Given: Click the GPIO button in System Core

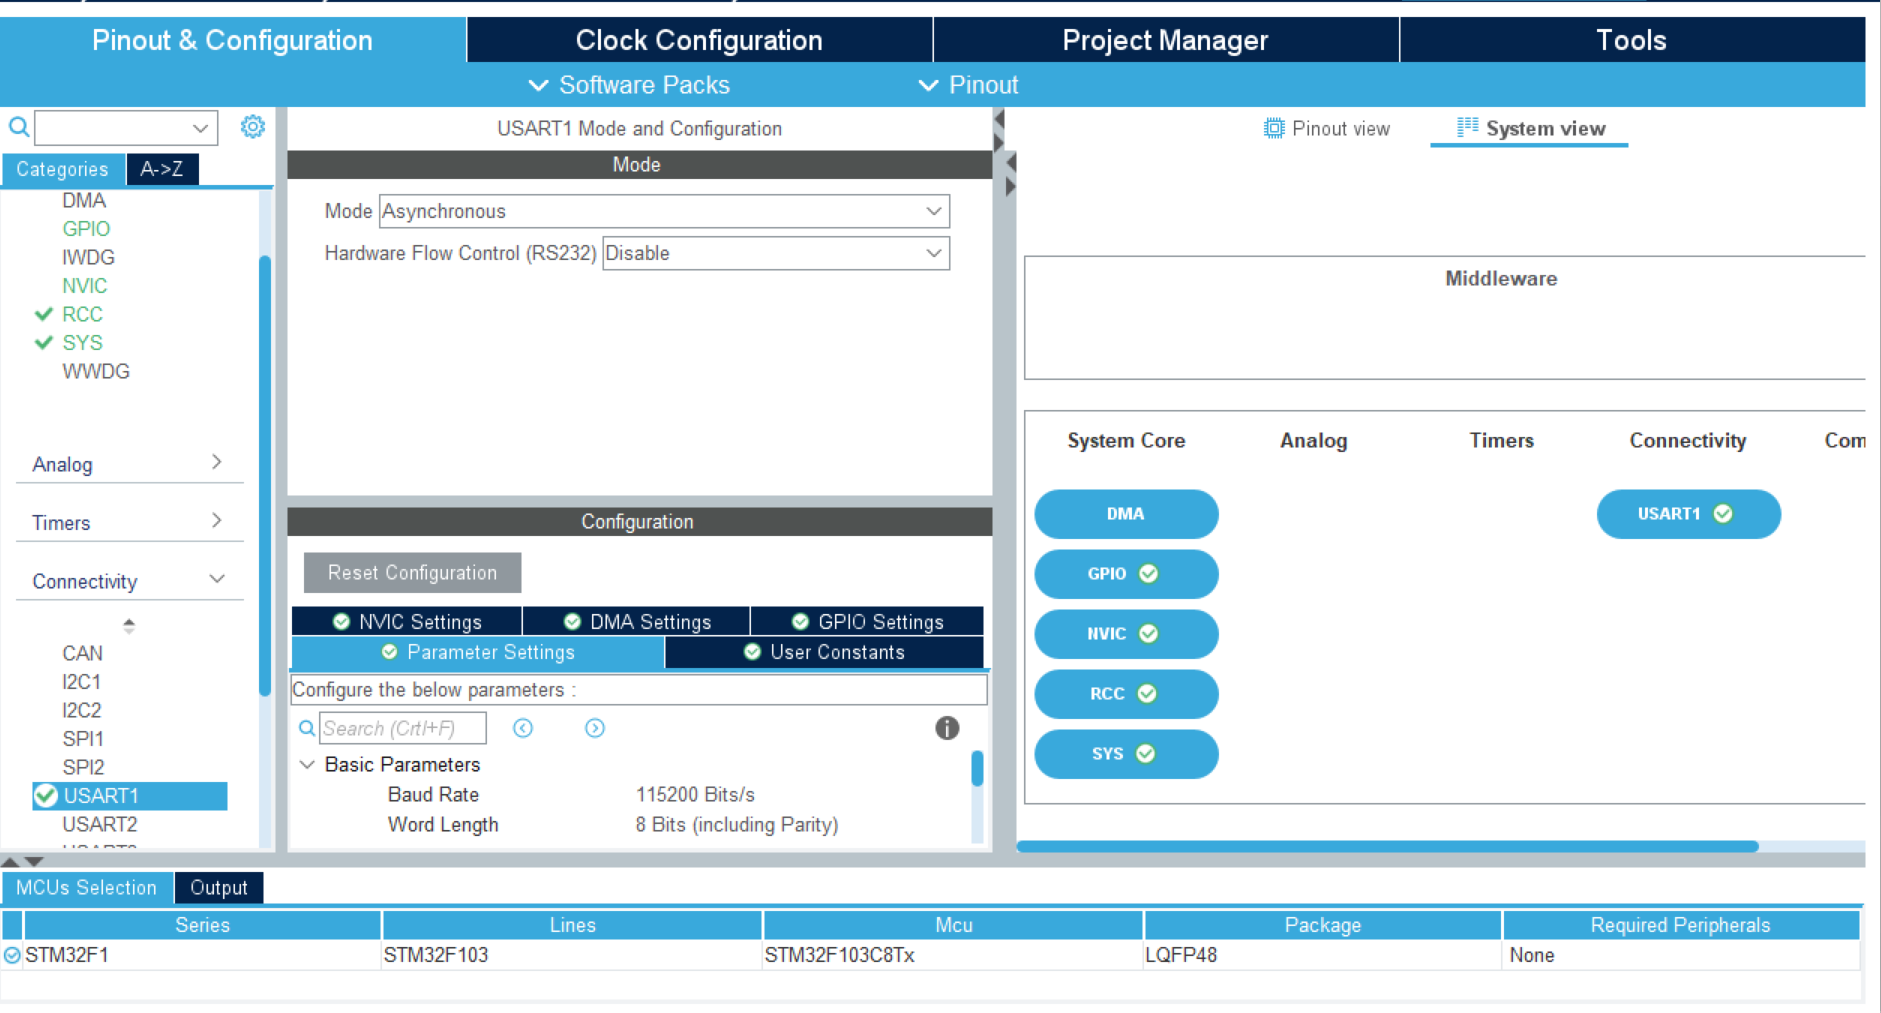Looking at the screenshot, I should coord(1126,574).
